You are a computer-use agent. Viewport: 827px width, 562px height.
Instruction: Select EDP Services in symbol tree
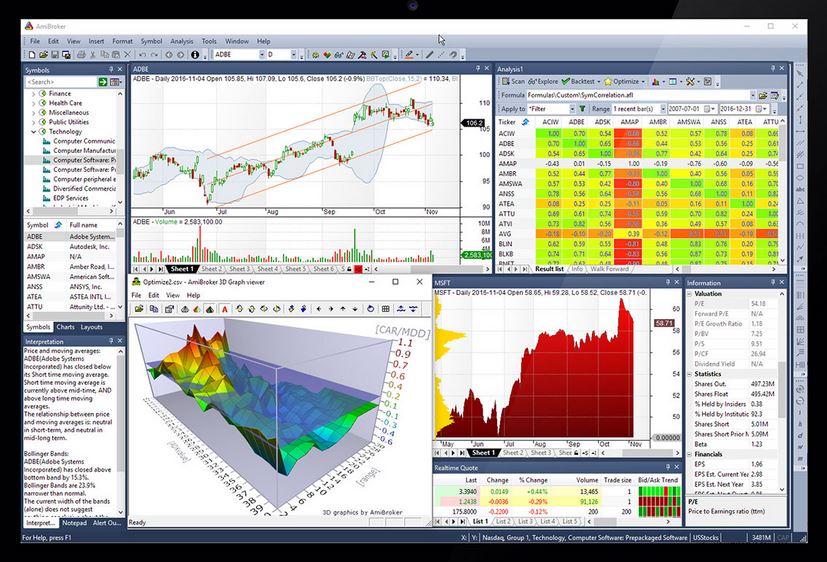click(71, 198)
